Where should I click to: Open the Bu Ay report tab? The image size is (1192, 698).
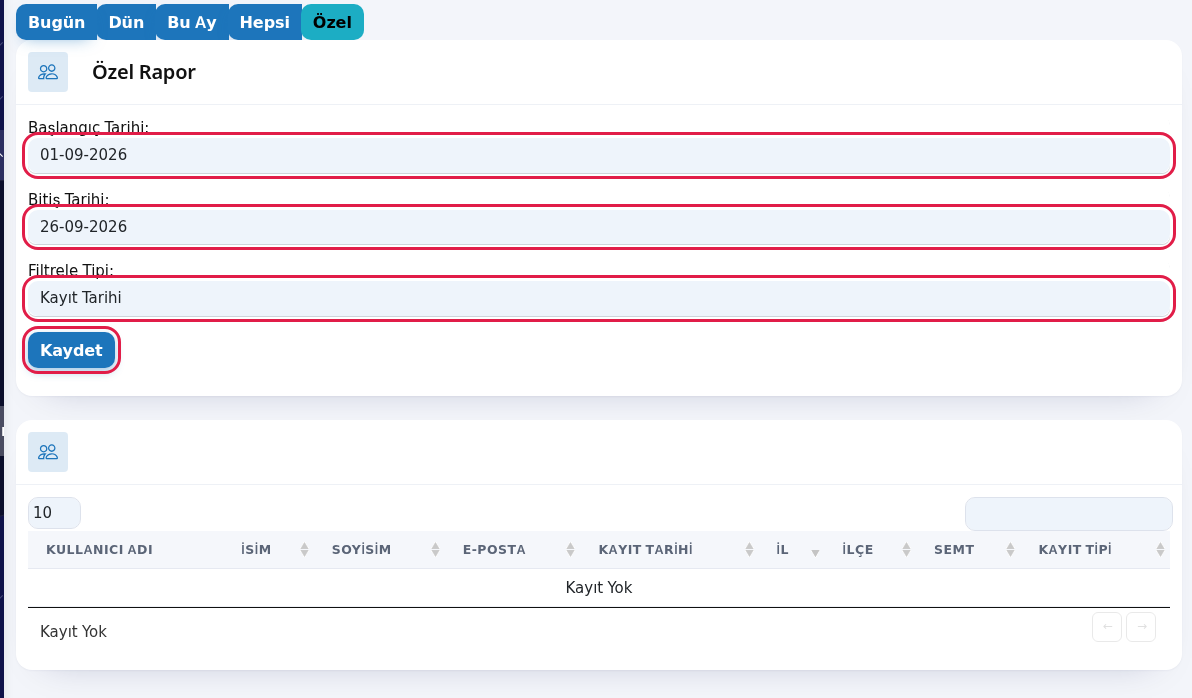point(192,22)
